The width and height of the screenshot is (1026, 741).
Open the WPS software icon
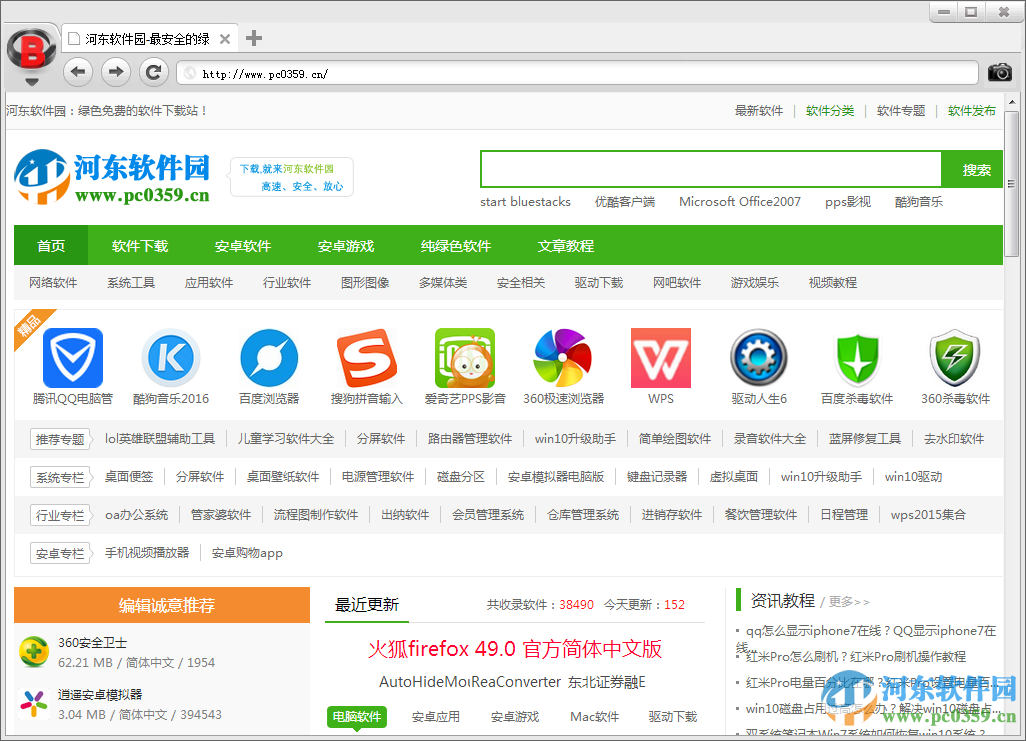pyautogui.click(x=660, y=358)
